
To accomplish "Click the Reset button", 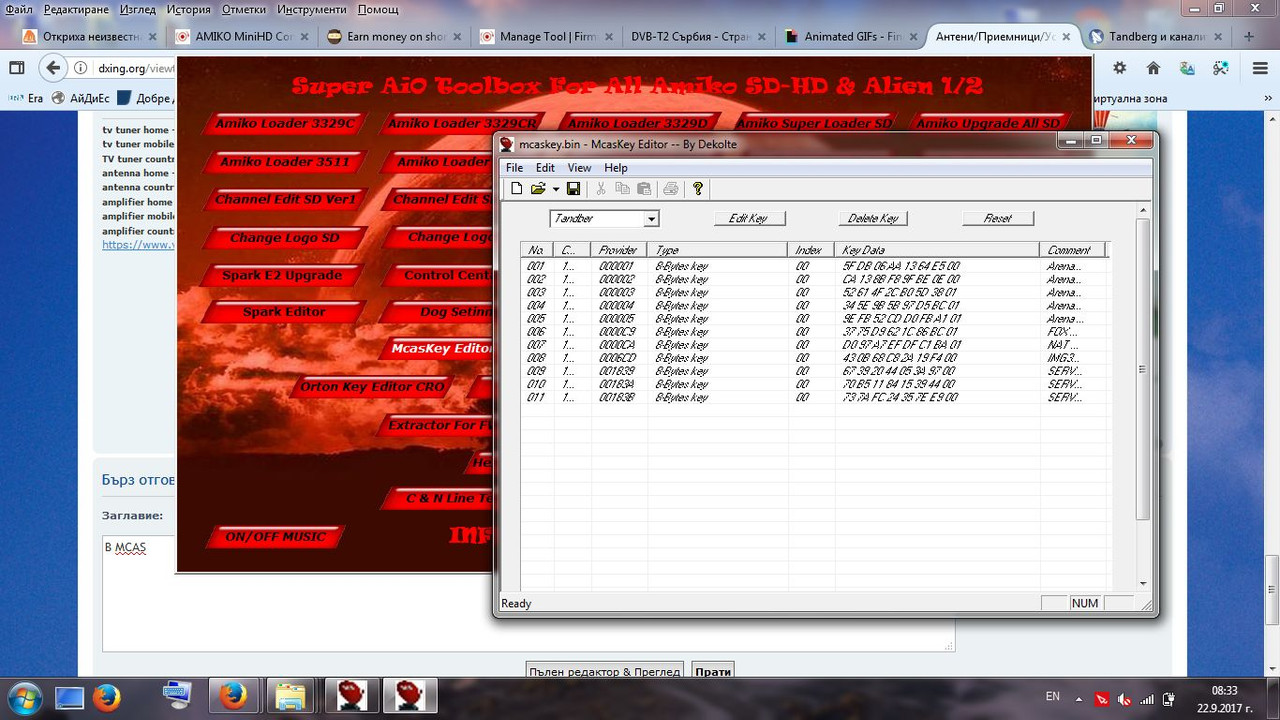I will [997, 218].
